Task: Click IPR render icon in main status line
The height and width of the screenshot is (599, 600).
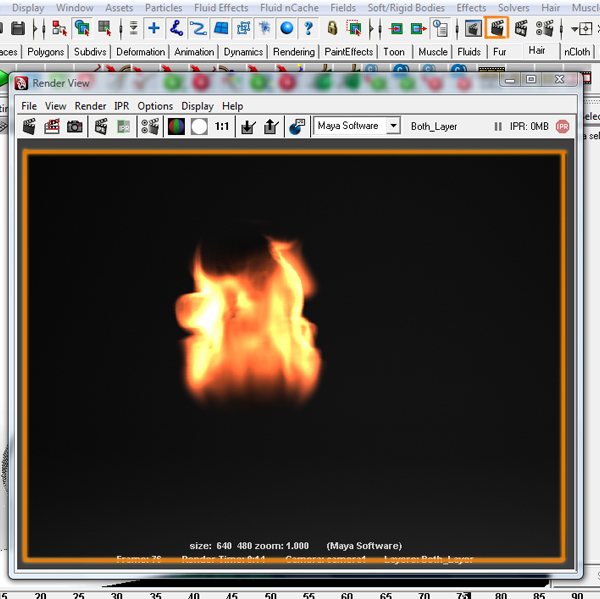Action: 521,28
